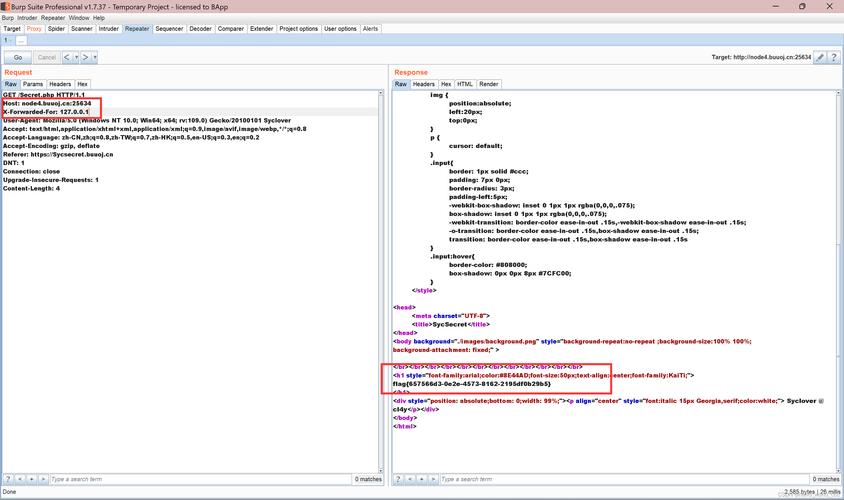Click the Host: node4.buuoj.cn header line

(47, 103)
